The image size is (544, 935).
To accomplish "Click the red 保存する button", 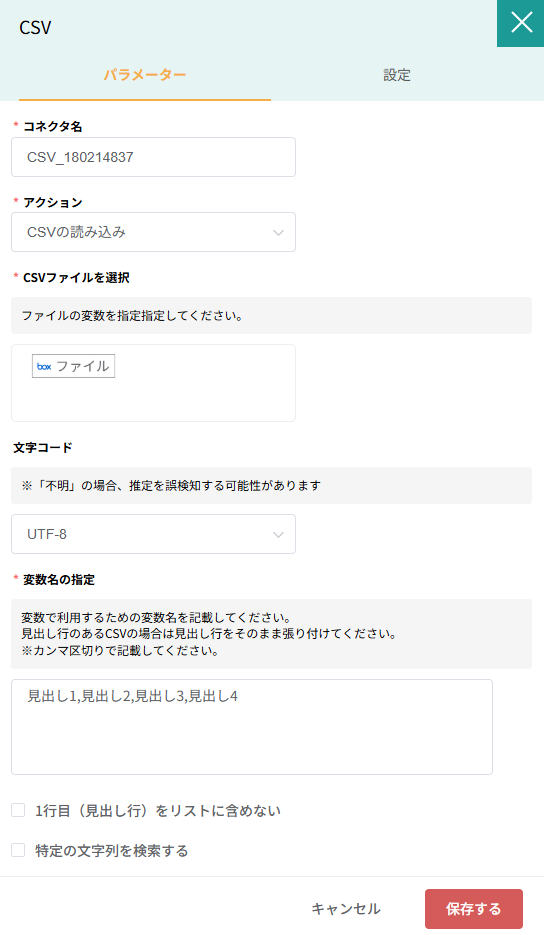I will coord(474,909).
